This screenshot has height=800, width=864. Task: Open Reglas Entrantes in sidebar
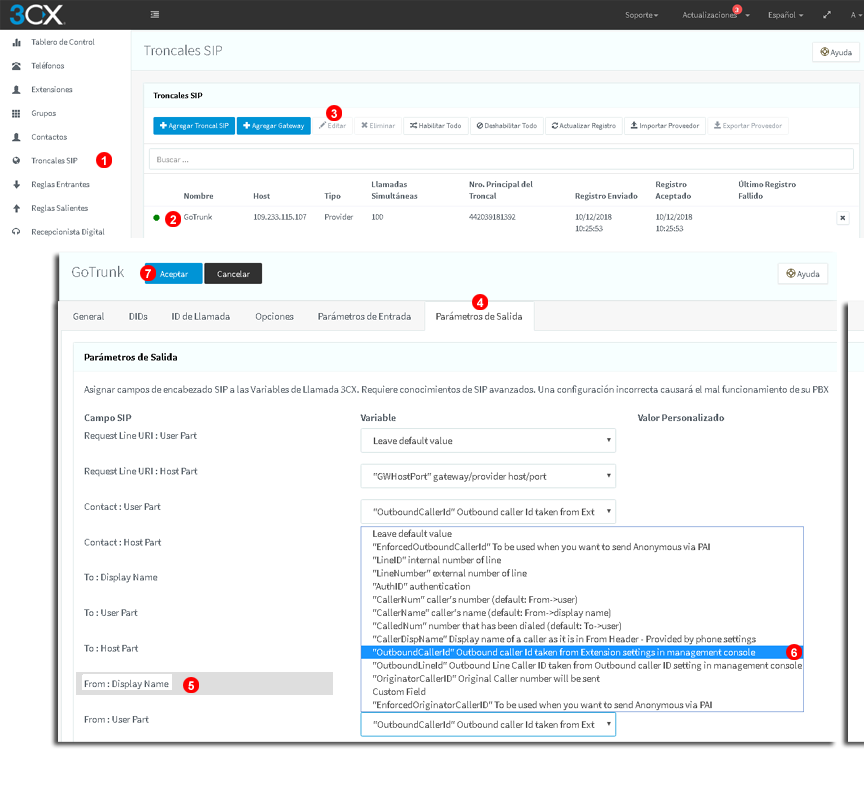60,184
